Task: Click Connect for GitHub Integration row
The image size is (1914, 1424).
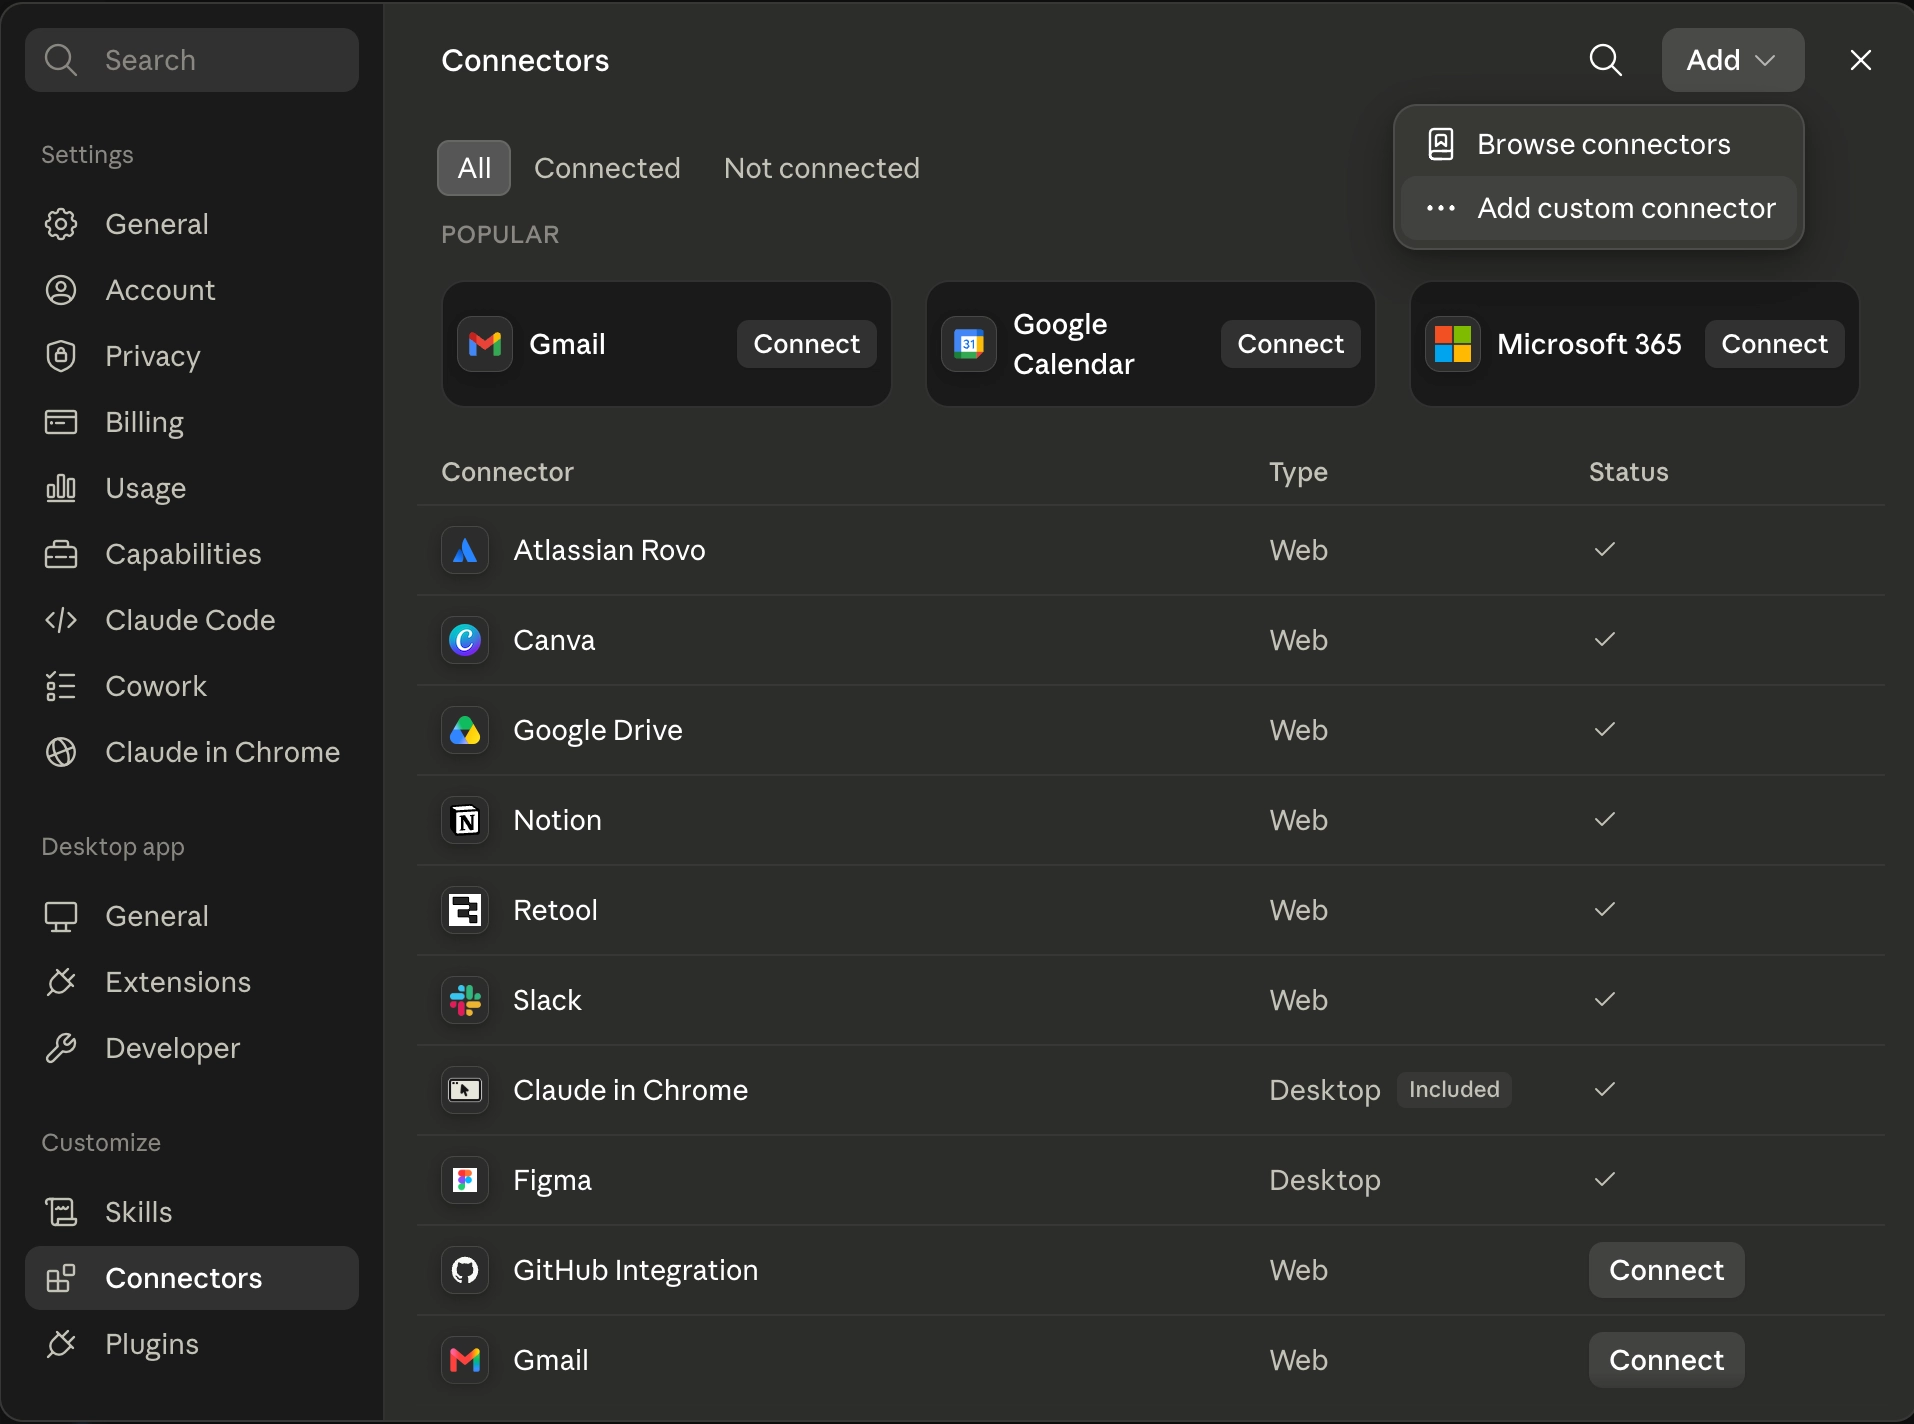Action: pyautogui.click(x=1667, y=1270)
